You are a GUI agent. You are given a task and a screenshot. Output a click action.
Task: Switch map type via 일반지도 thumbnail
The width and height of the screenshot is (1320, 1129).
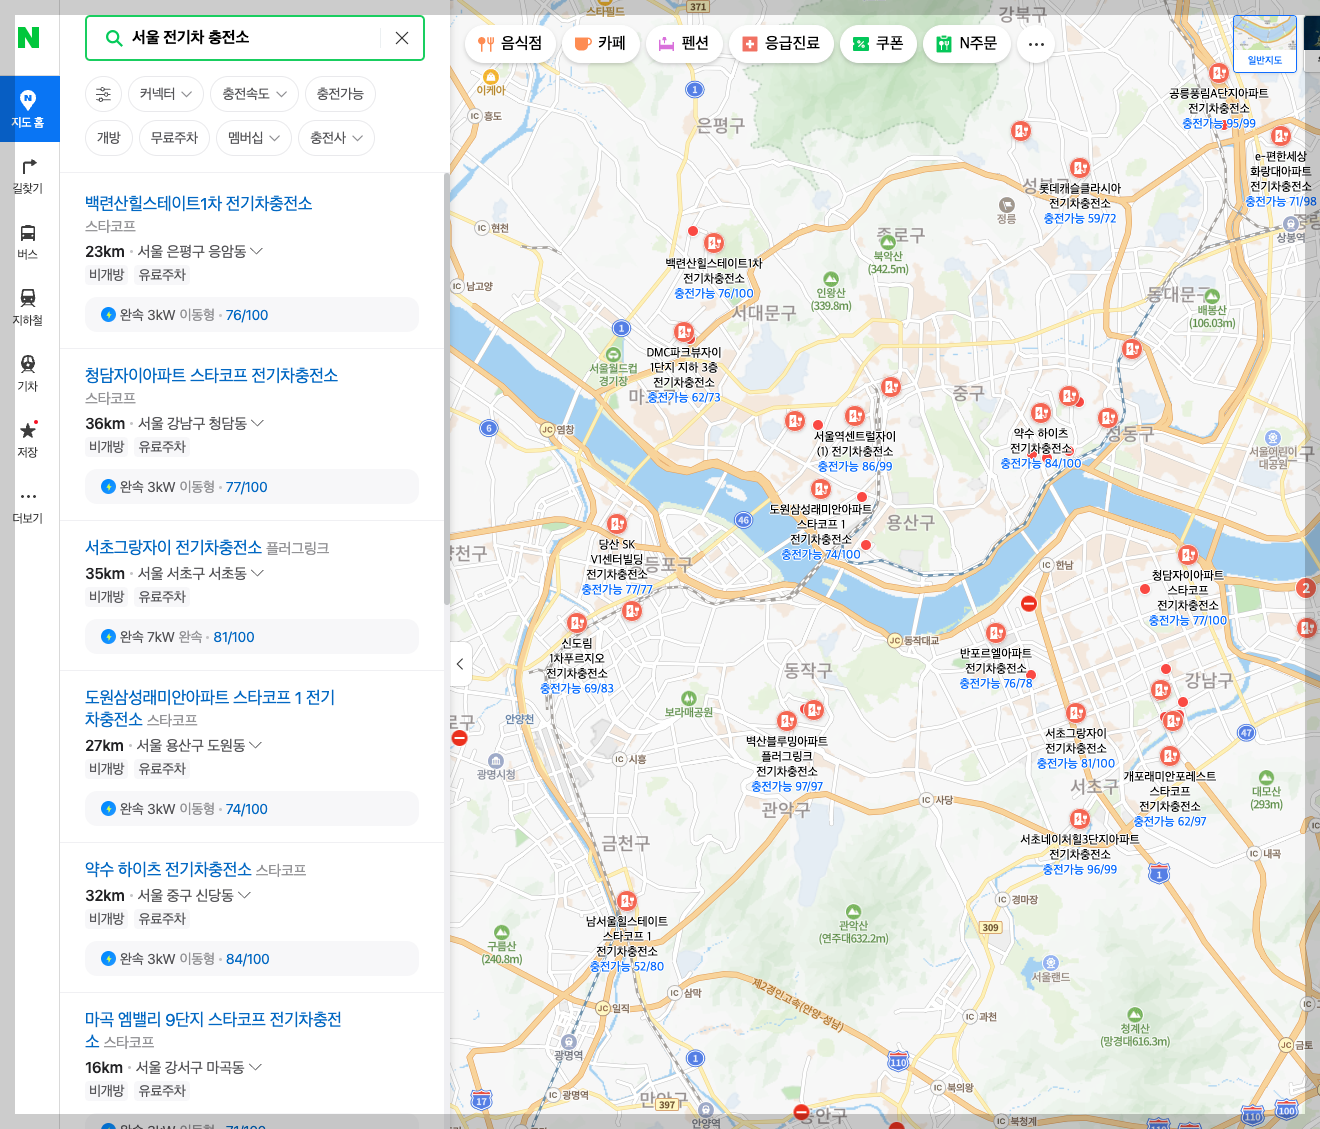point(1265,43)
